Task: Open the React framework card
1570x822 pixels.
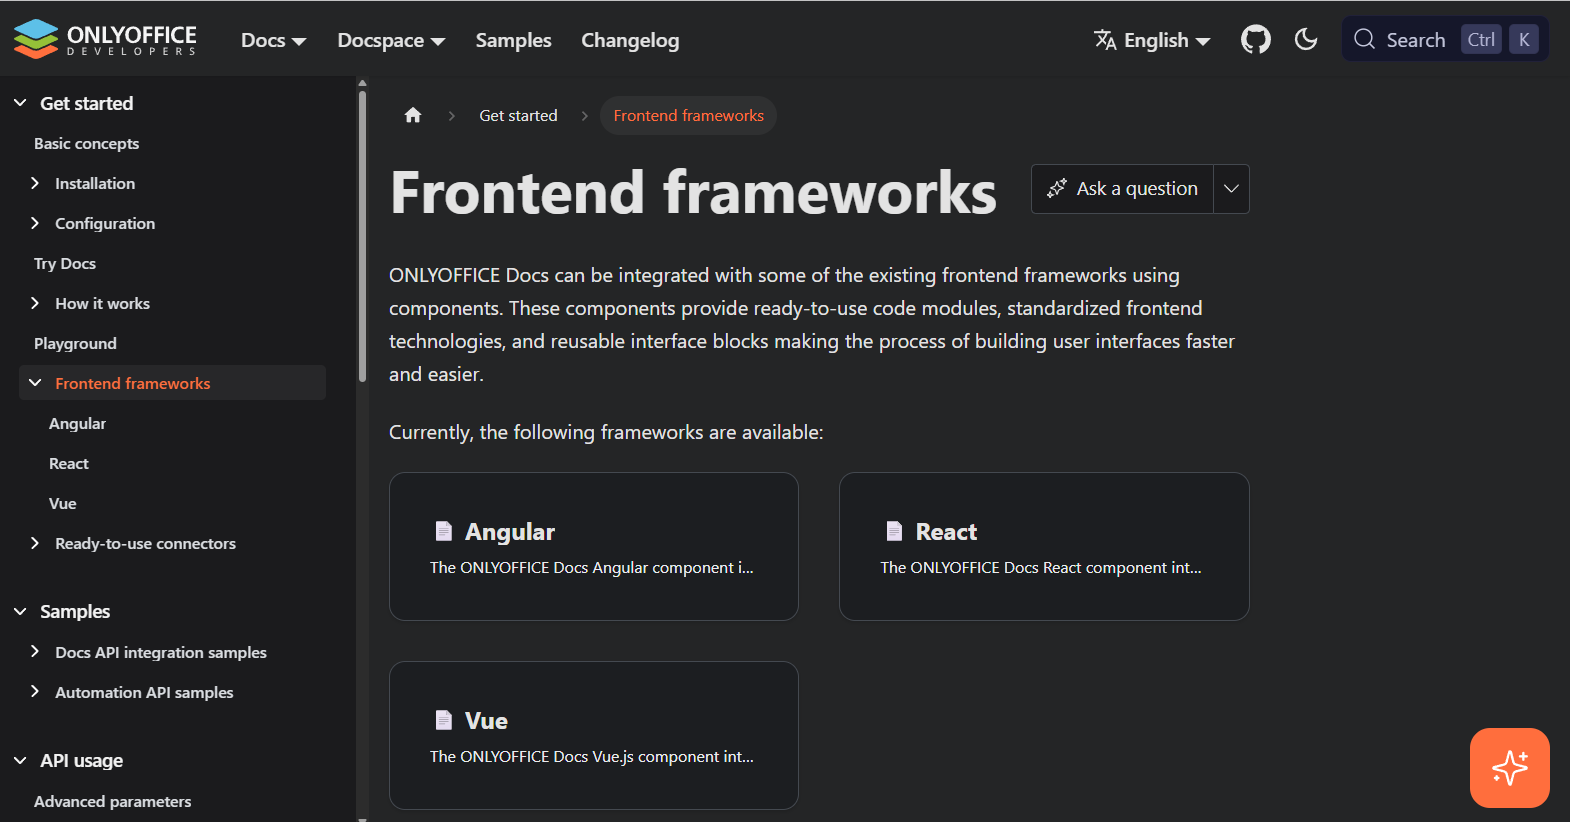Action: coord(1043,546)
